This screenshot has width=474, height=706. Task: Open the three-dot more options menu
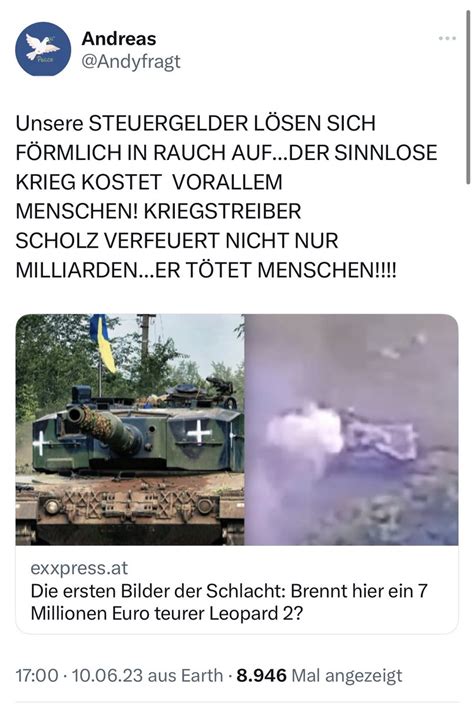pos(447,39)
